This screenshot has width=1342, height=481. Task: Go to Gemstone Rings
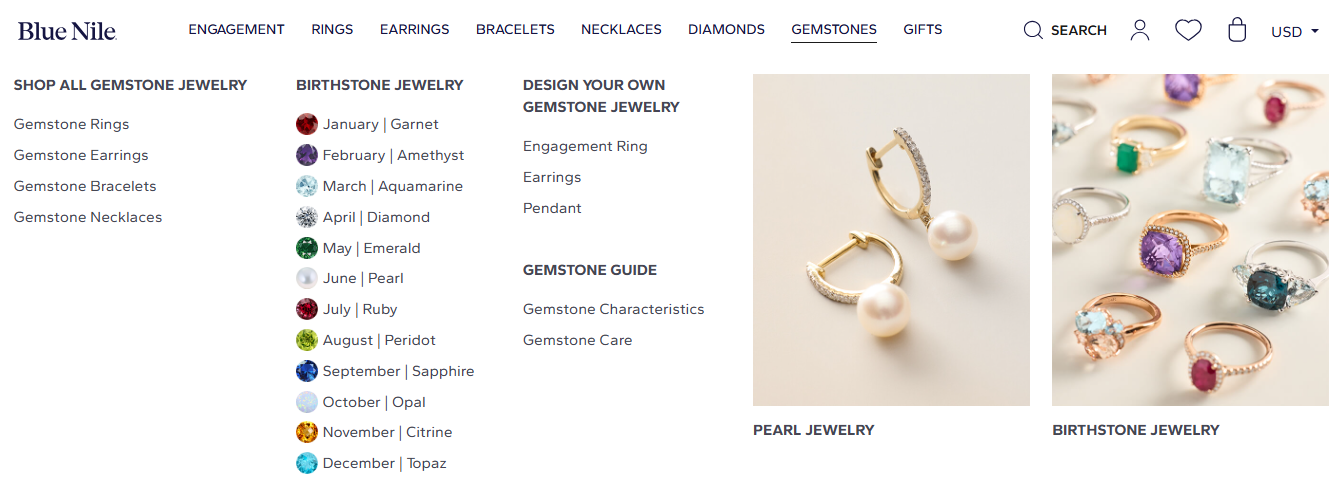point(71,124)
